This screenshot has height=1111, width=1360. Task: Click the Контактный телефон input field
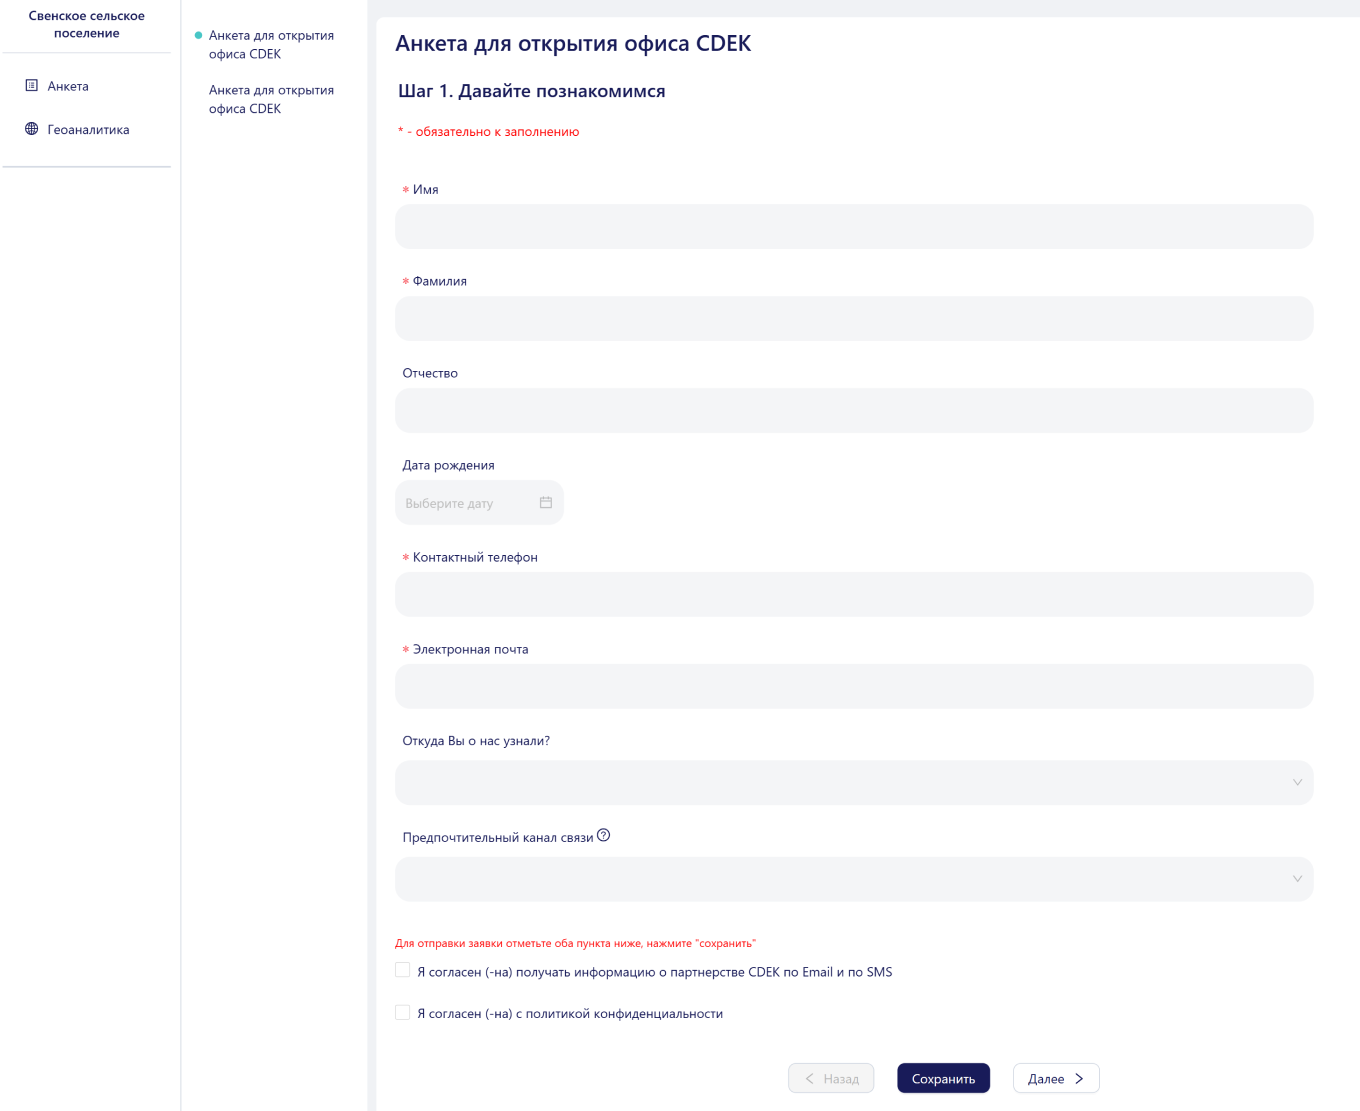point(854,594)
